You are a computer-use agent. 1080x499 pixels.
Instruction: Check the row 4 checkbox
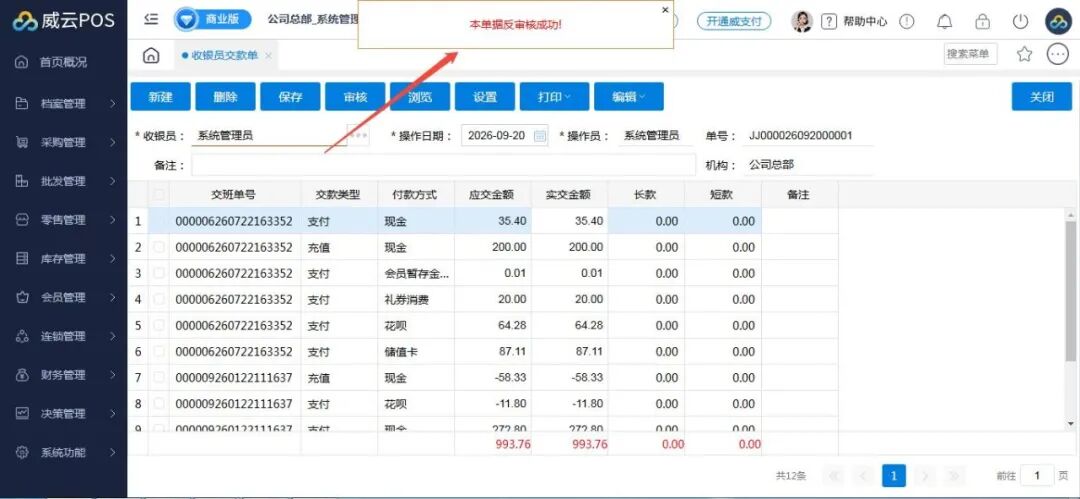[159, 299]
